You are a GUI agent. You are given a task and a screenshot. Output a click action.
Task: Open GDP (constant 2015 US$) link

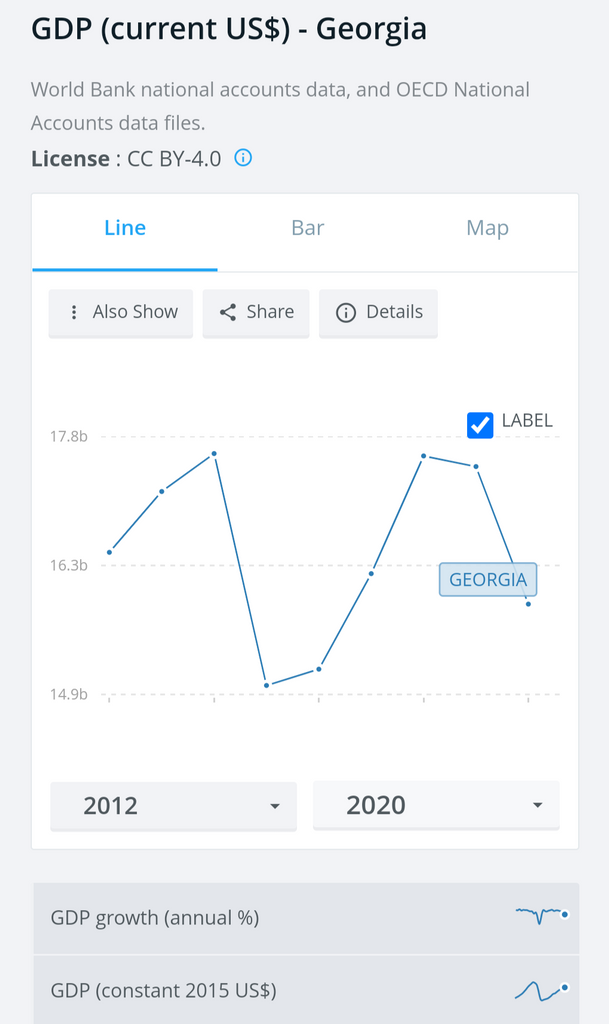click(x=164, y=991)
